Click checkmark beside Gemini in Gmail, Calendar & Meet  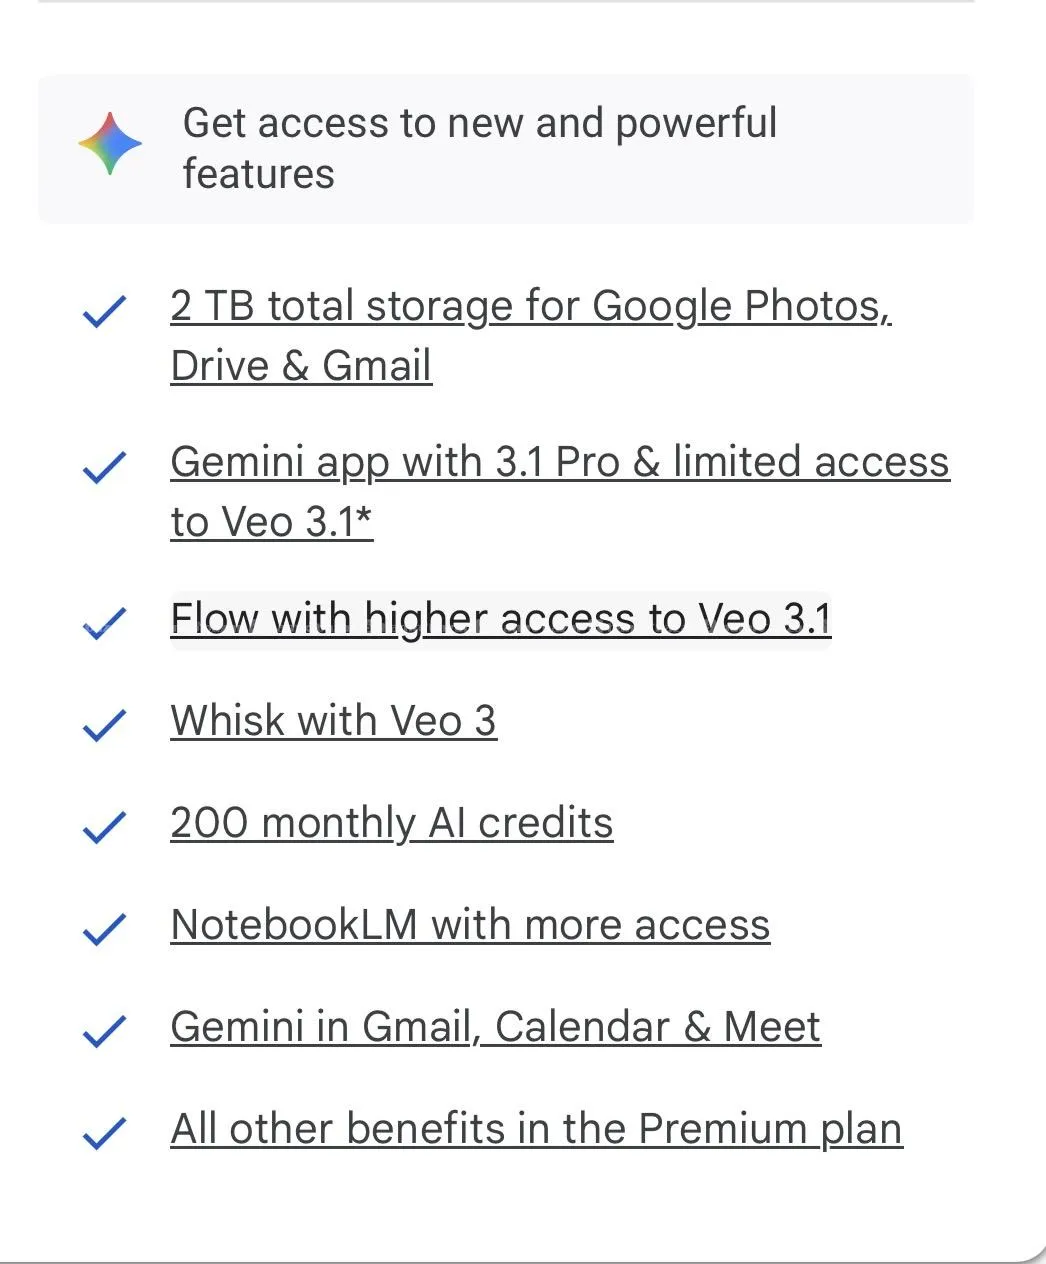point(104,1031)
